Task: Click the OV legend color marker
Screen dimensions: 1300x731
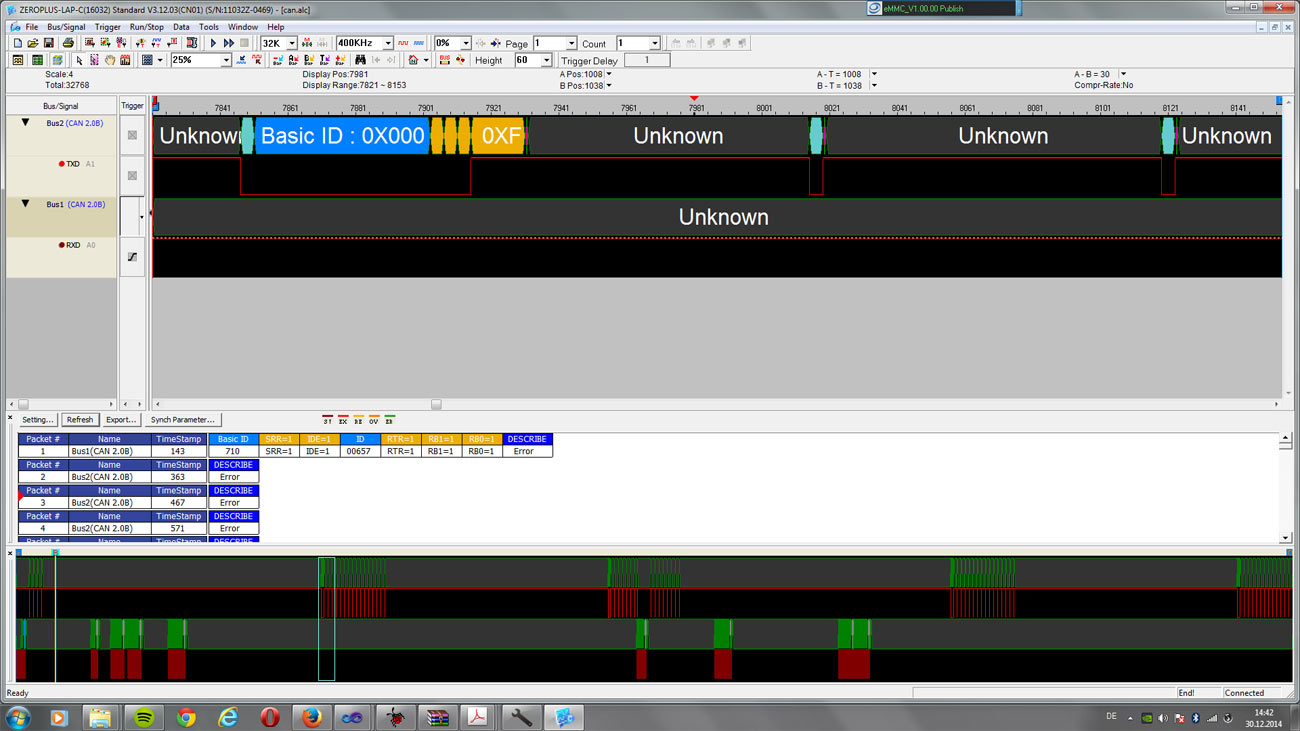Action: (374, 420)
